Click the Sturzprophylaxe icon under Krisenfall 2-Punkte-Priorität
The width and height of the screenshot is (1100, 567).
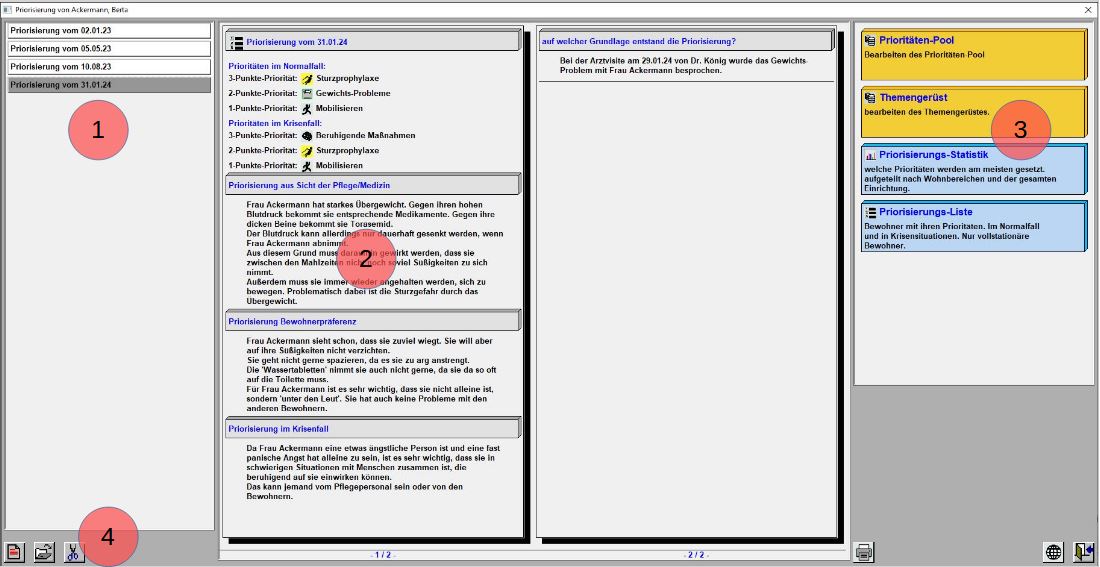tap(307, 151)
